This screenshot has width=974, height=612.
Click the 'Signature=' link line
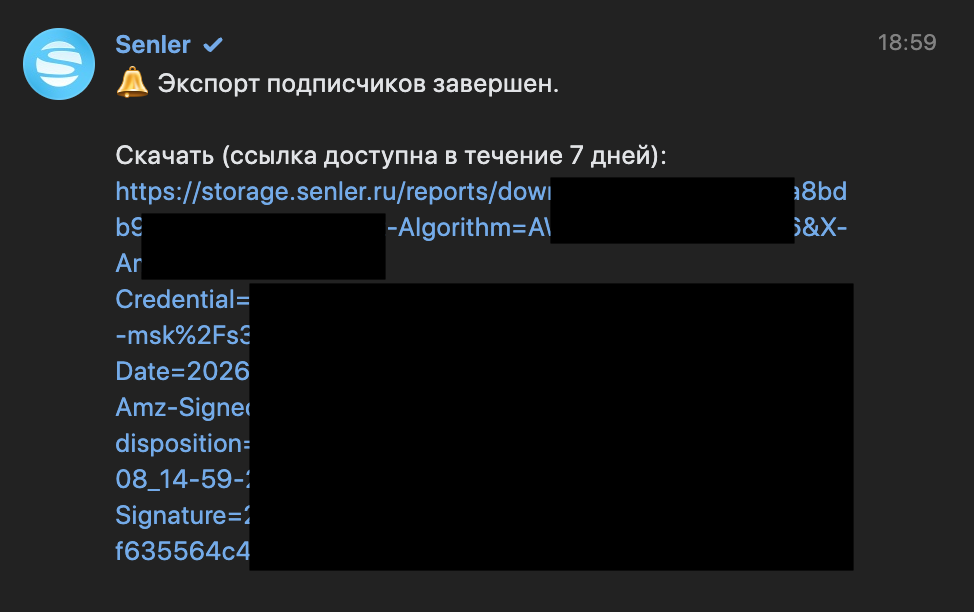tap(183, 515)
